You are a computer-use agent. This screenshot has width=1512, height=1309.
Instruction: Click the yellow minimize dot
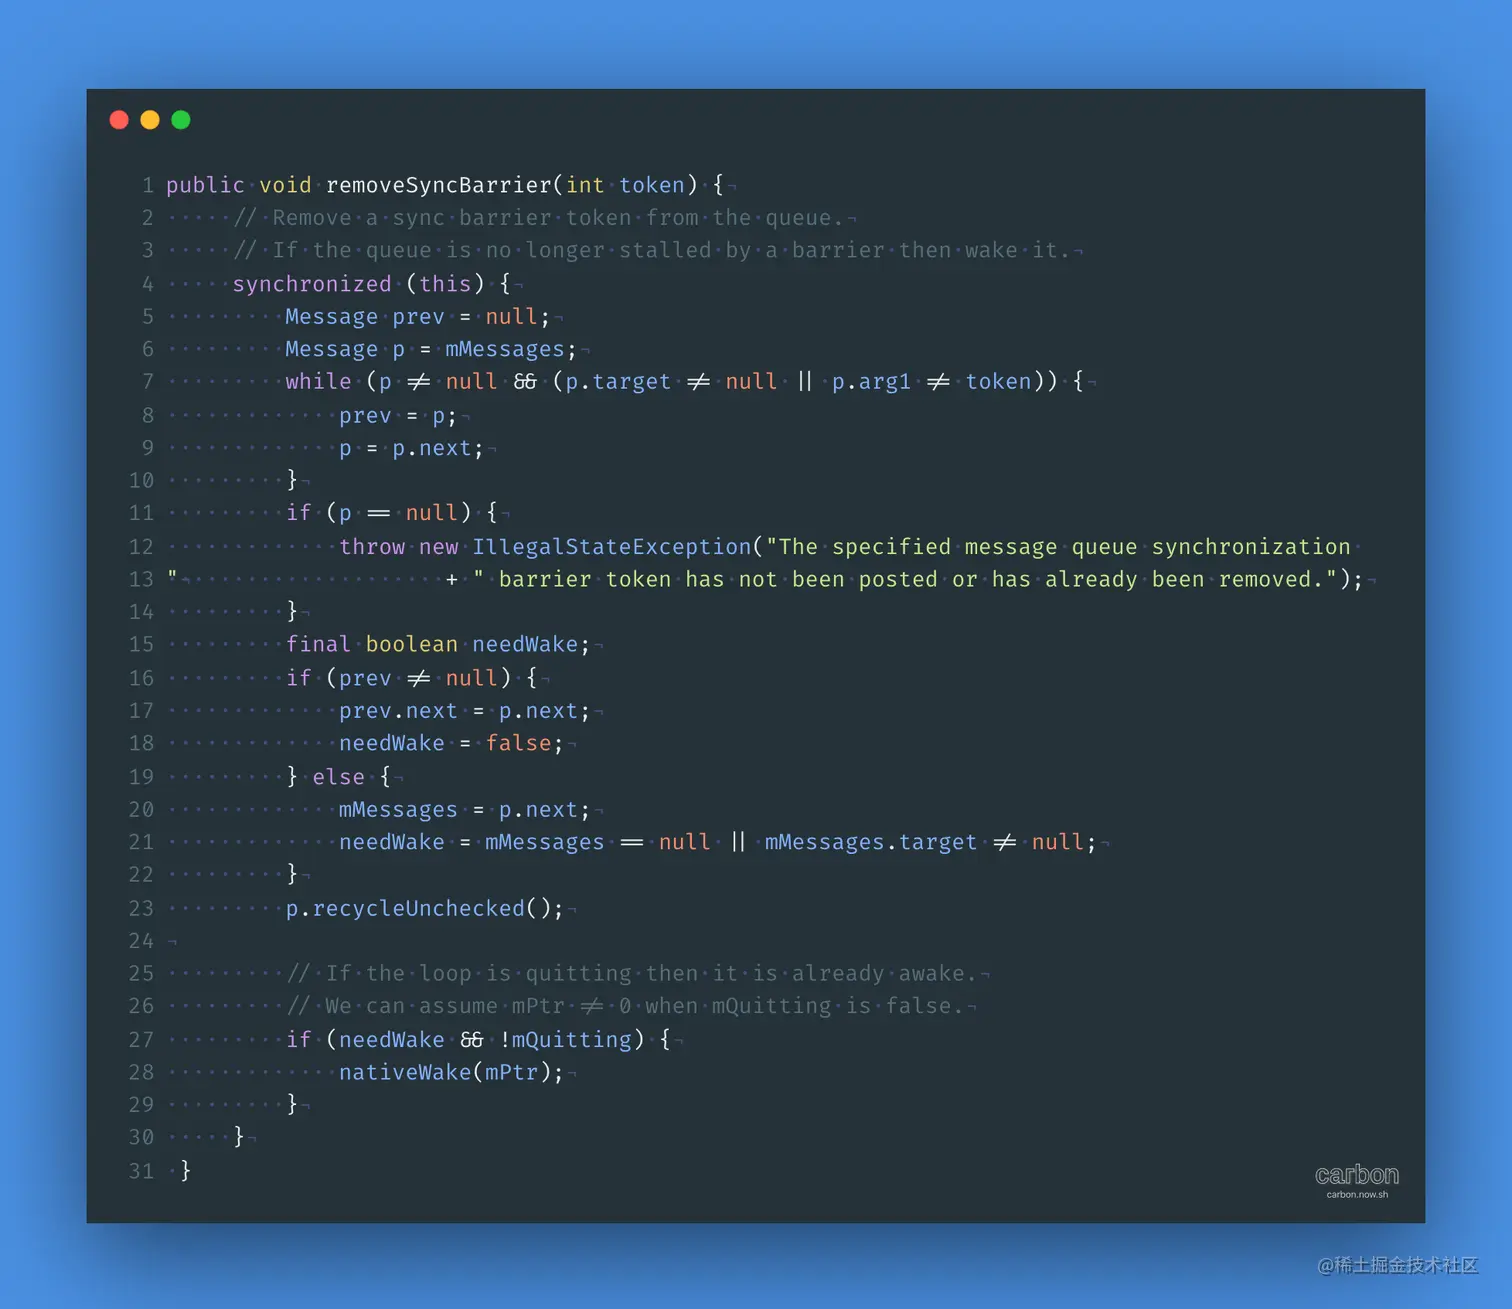pyautogui.click(x=150, y=120)
